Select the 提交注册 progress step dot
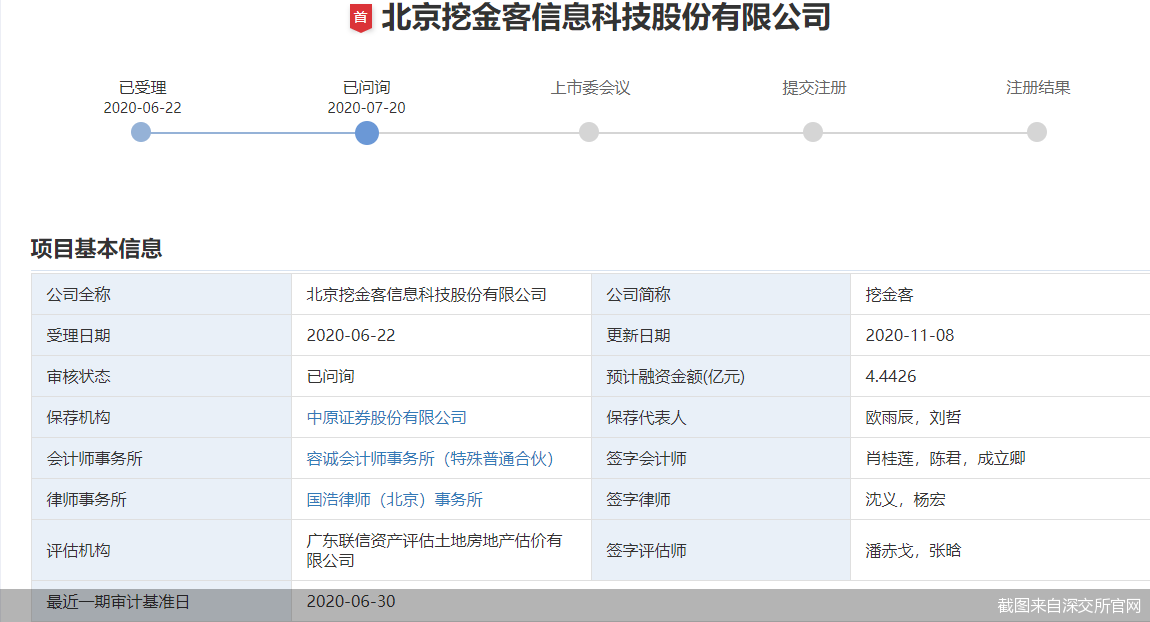The image size is (1150, 622). 813,132
